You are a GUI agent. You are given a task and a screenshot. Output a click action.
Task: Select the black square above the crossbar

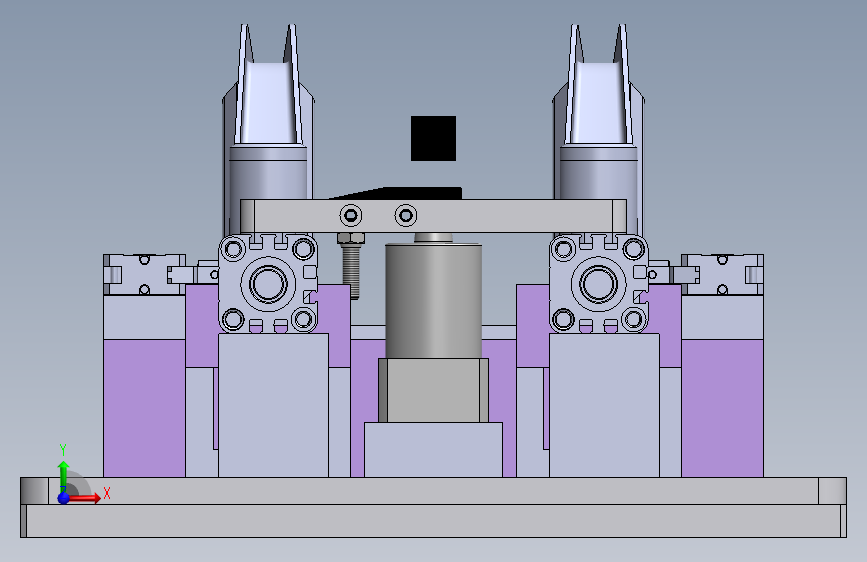pyautogui.click(x=434, y=138)
